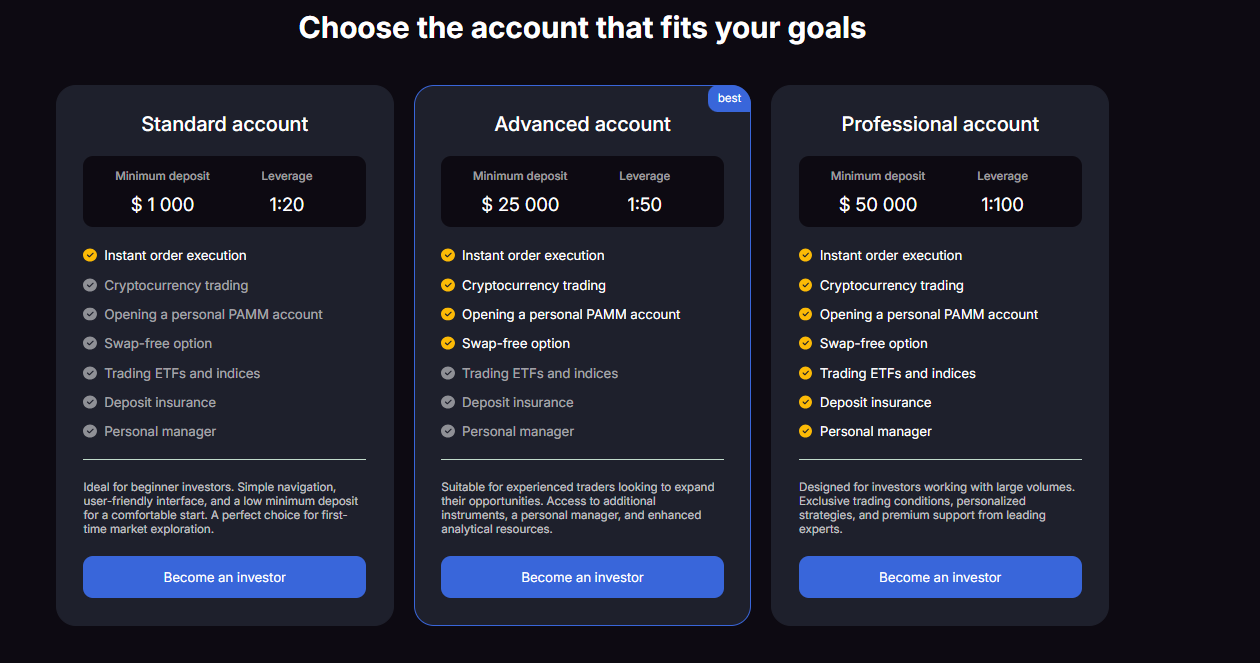Click yellow checkmark beside Advanced Swap-free option
The image size is (1260, 663).
point(448,343)
